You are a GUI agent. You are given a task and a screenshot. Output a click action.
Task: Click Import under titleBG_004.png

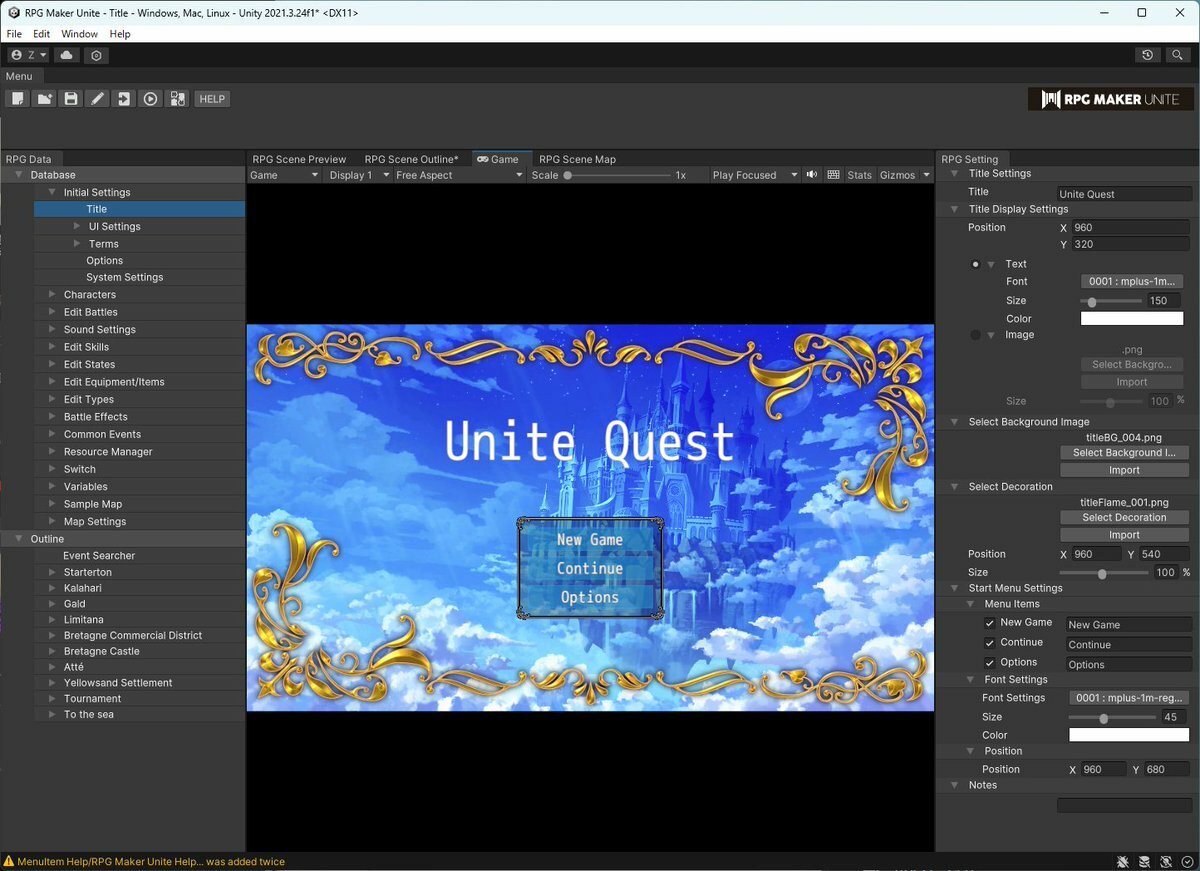(x=1124, y=470)
